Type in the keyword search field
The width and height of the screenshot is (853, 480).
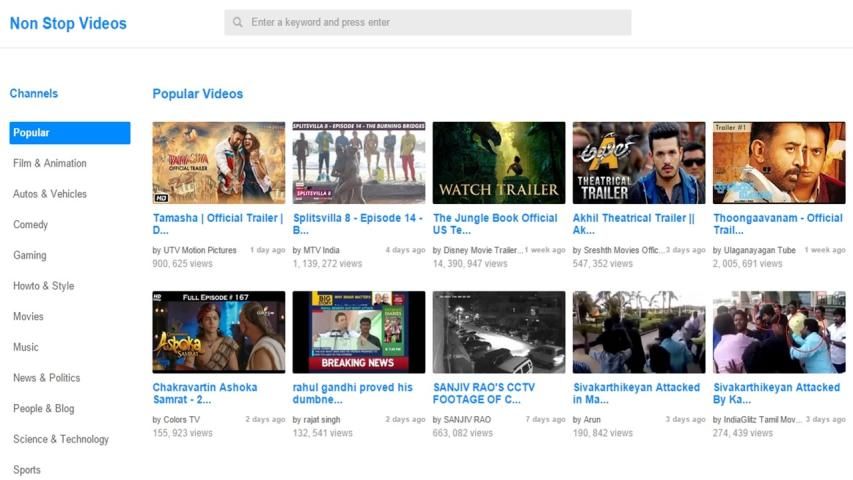pyautogui.click(x=435, y=22)
